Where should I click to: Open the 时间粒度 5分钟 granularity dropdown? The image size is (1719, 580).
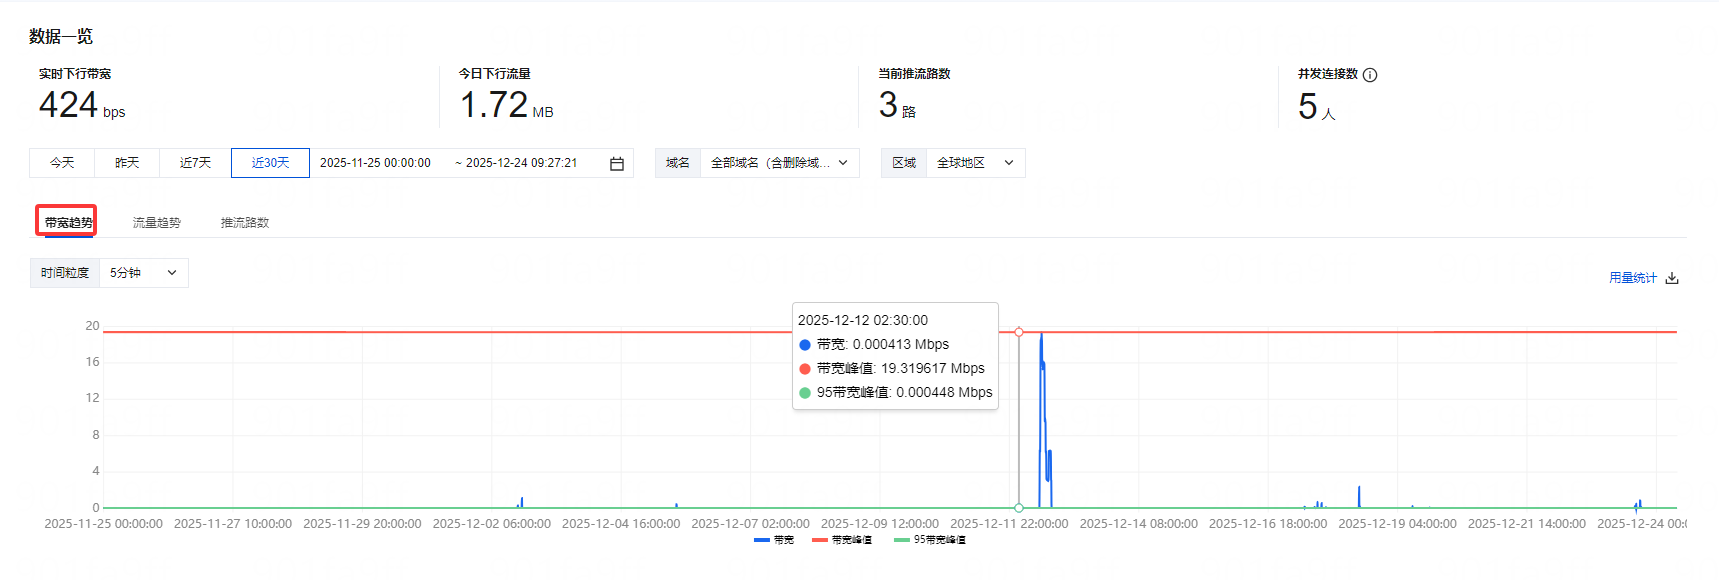coord(143,273)
